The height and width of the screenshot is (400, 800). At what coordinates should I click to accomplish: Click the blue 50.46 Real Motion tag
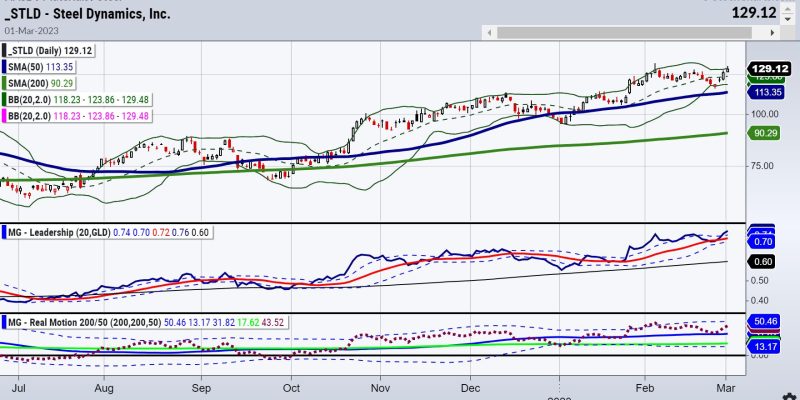[x=764, y=323]
